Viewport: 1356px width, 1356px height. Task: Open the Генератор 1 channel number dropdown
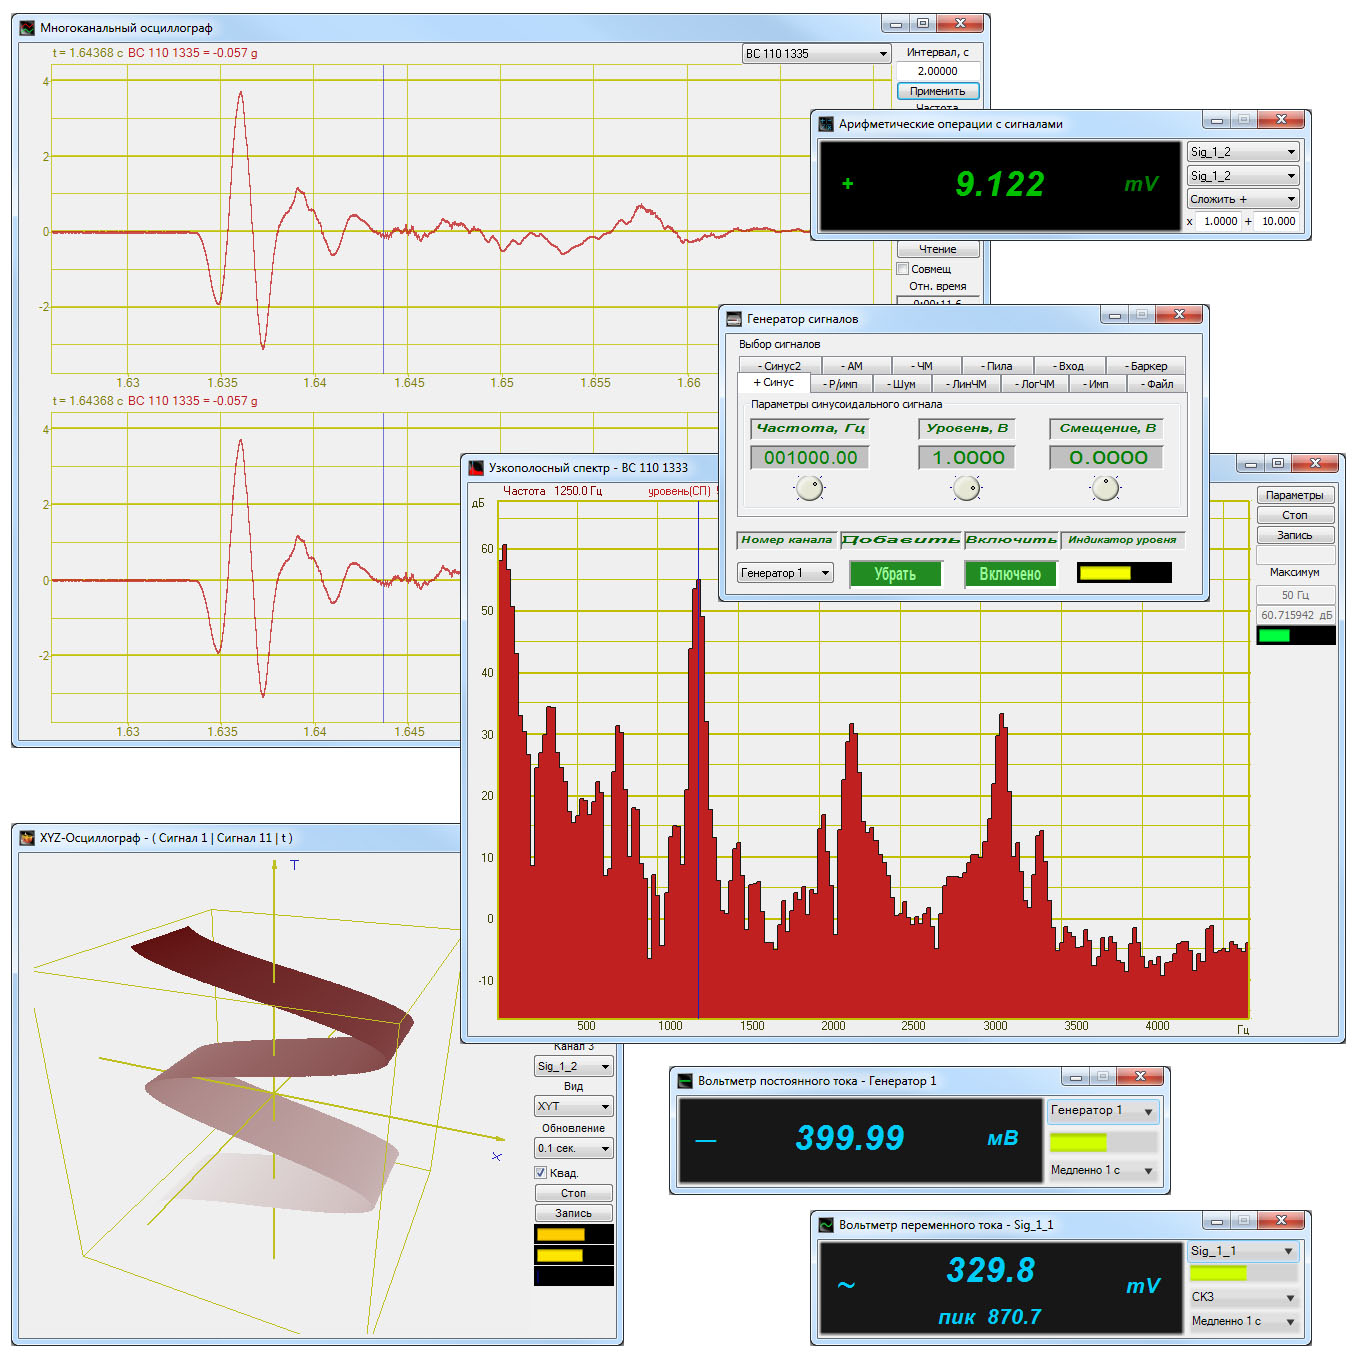coord(785,573)
